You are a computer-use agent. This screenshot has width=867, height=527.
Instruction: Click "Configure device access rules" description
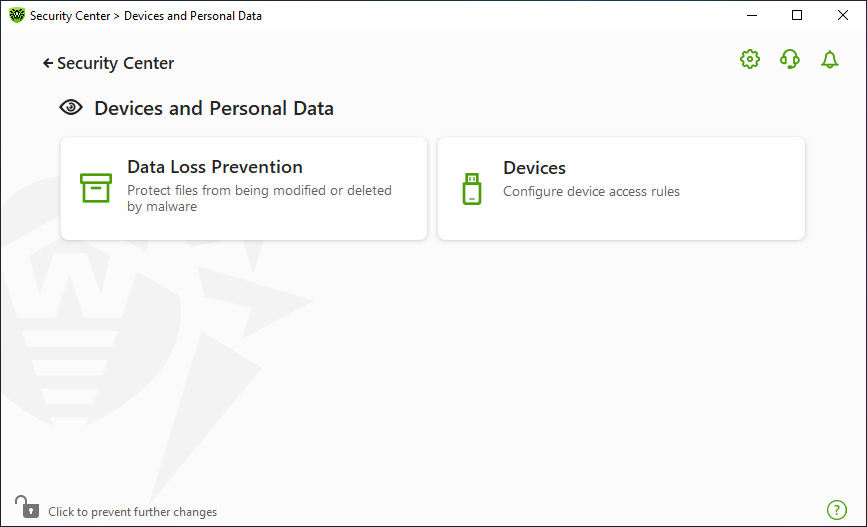click(591, 191)
